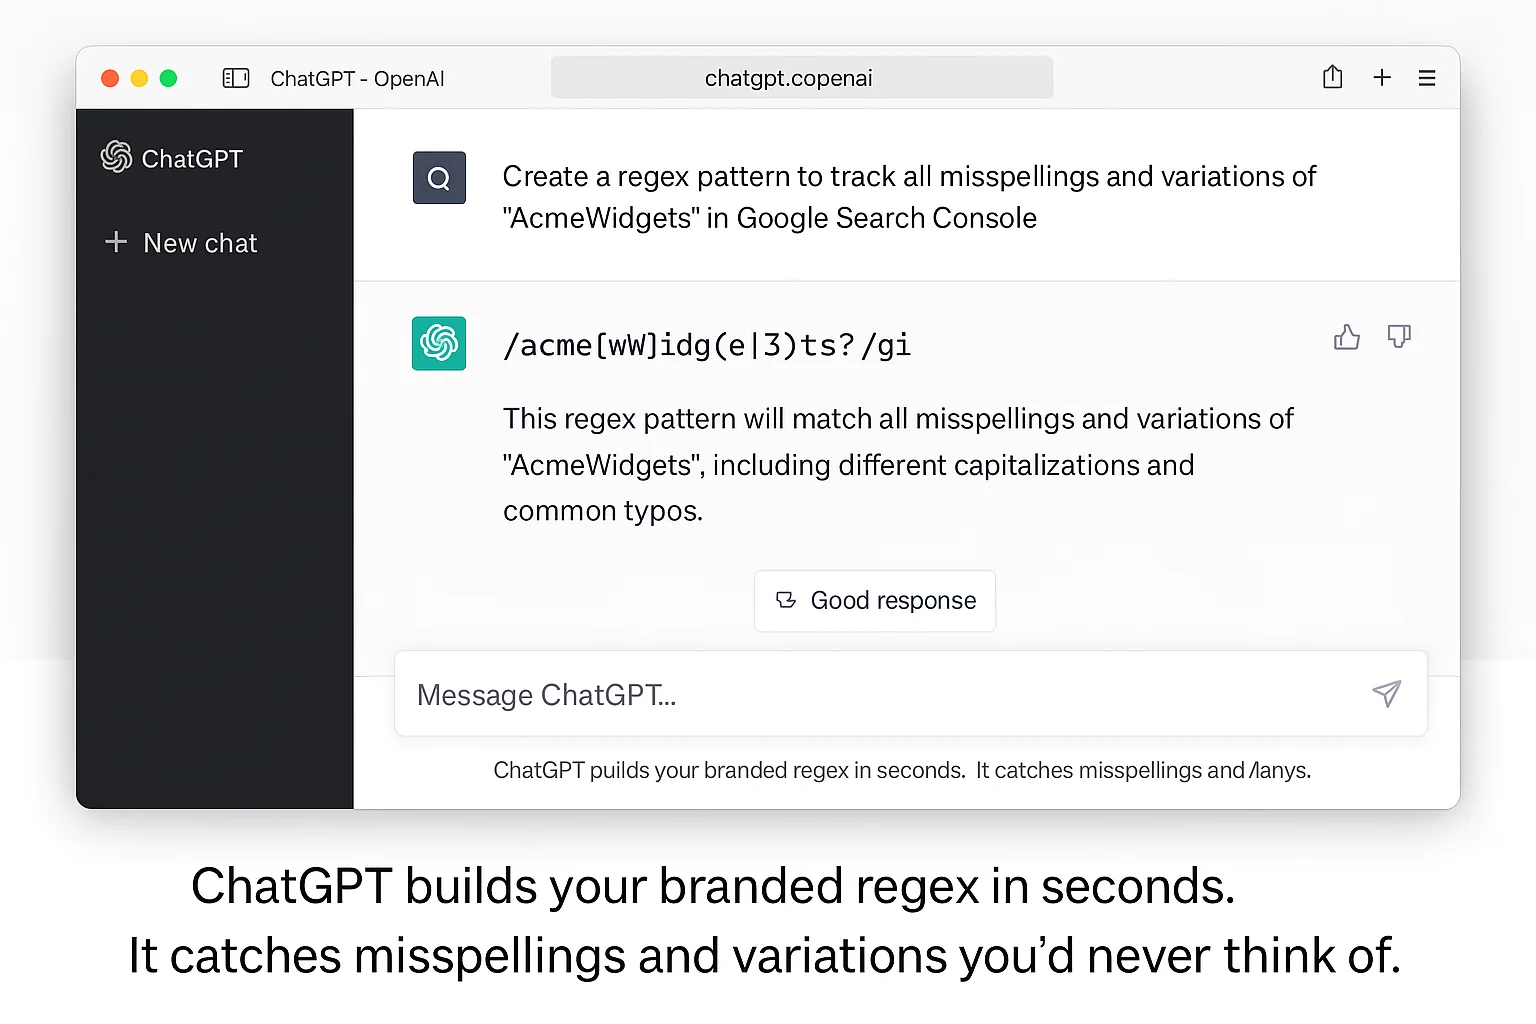Open the browser hamburger menu
The width and height of the screenshot is (1536, 1024).
(x=1428, y=77)
